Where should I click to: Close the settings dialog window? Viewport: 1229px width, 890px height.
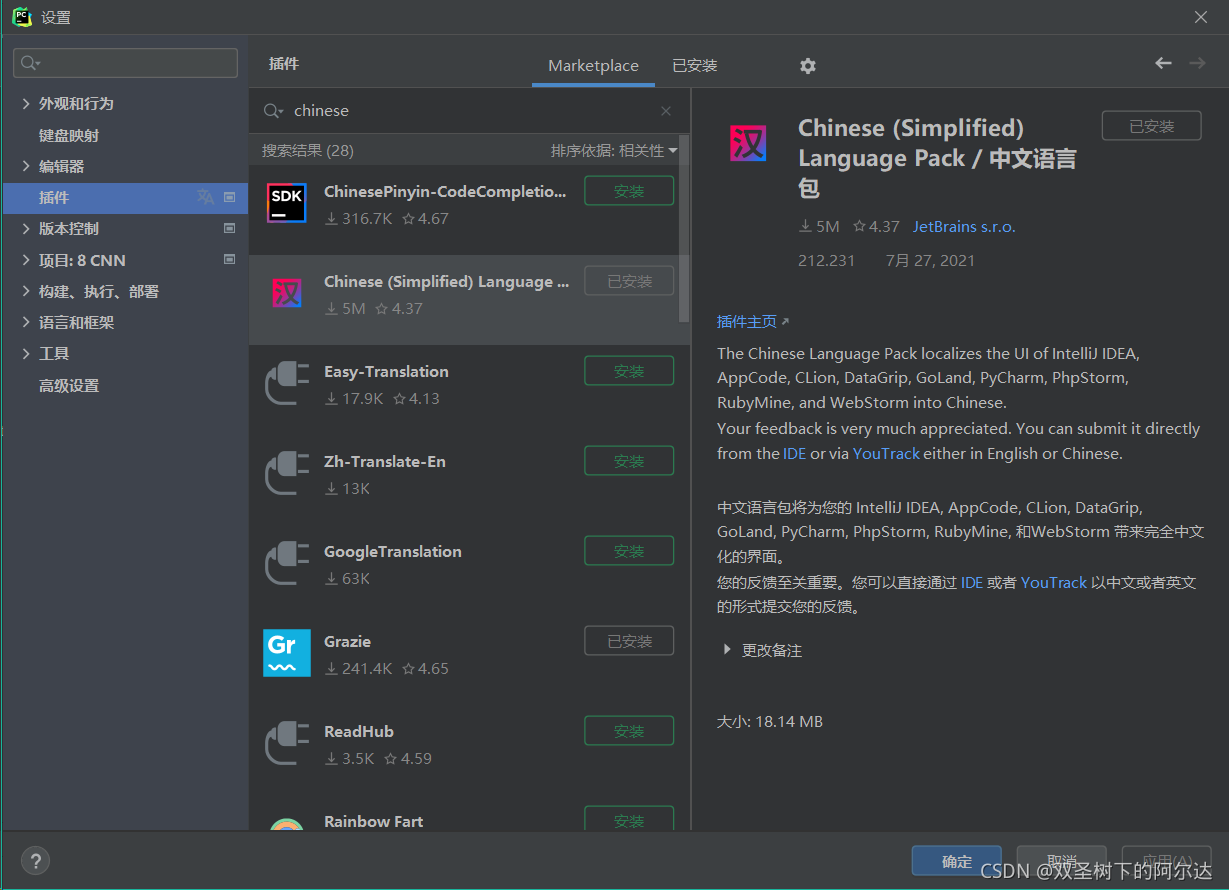tap(1201, 17)
